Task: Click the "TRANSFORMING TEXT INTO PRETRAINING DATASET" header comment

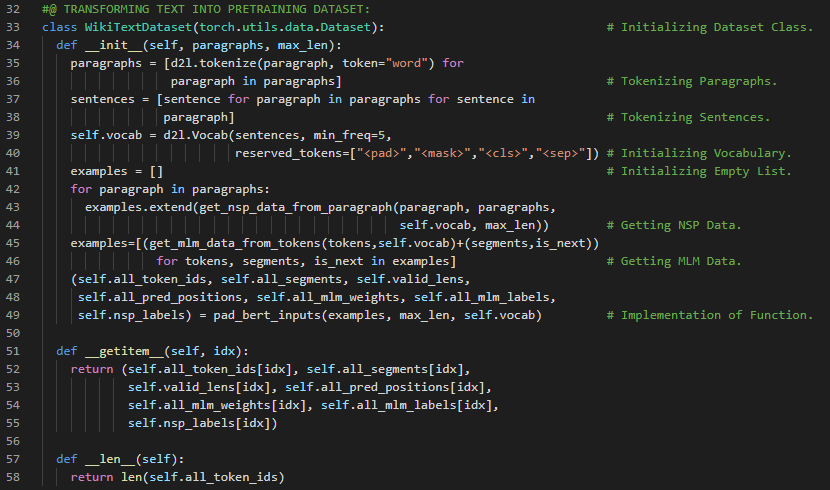Action: click(206, 9)
